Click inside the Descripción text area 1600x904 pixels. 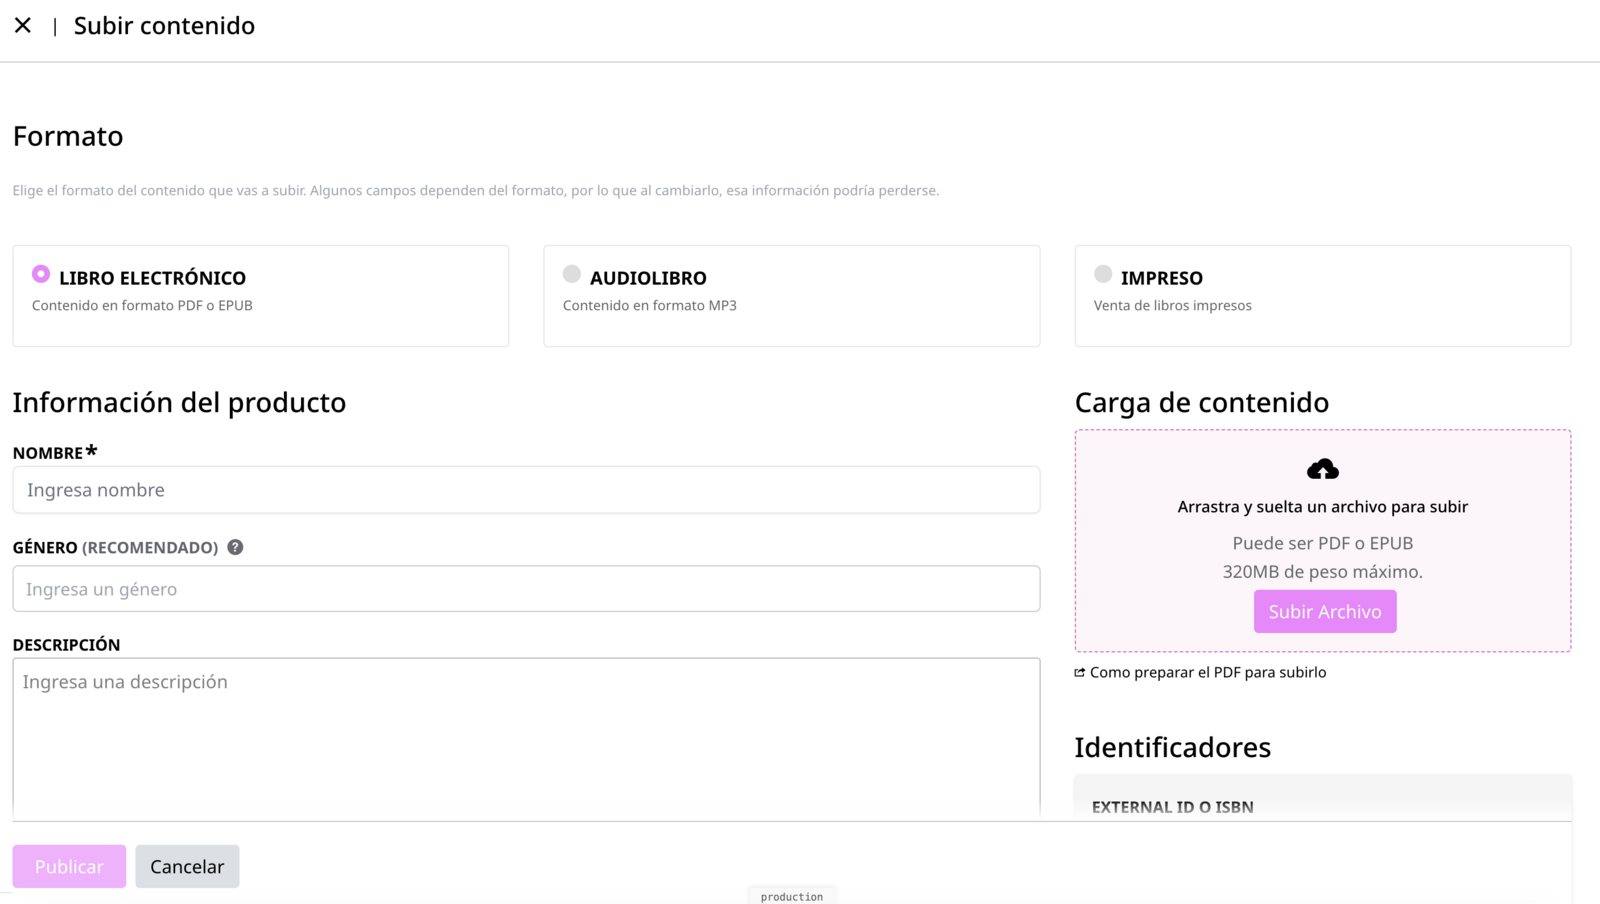coord(526,738)
